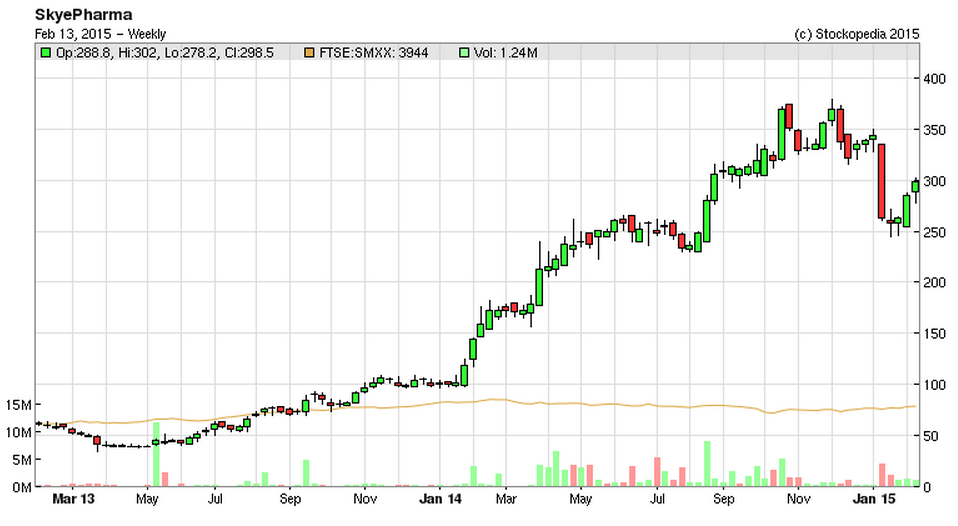Click the 5M volume axis label
This screenshot has width=958, height=526.
point(21,460)
